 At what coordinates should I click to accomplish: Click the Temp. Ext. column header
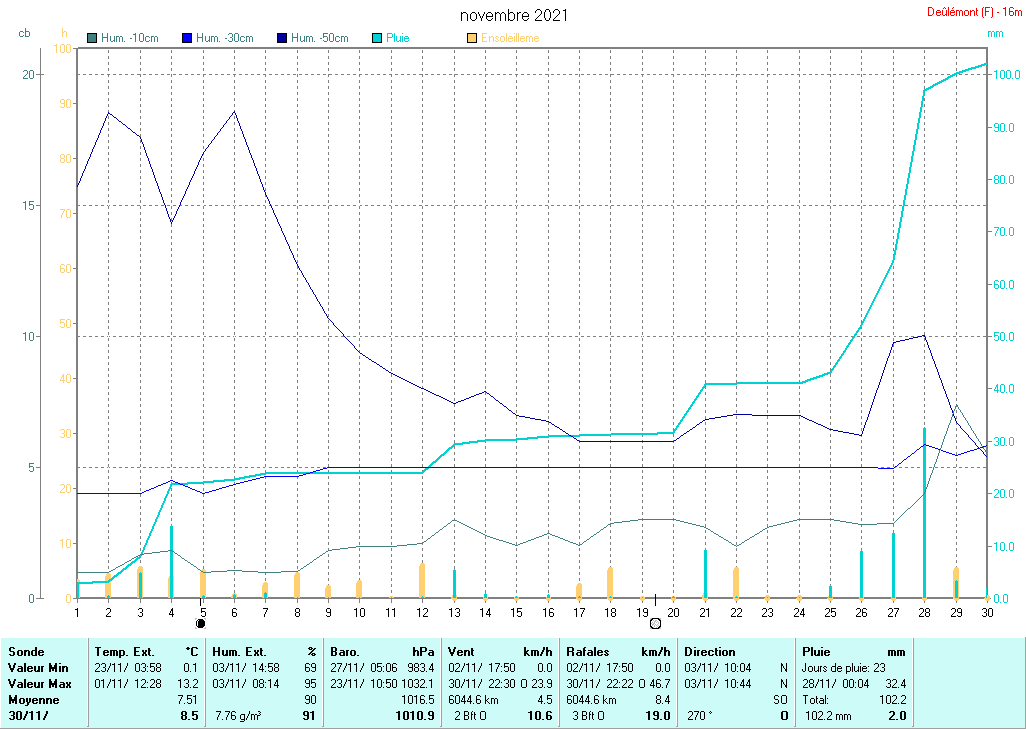point(124,652)
